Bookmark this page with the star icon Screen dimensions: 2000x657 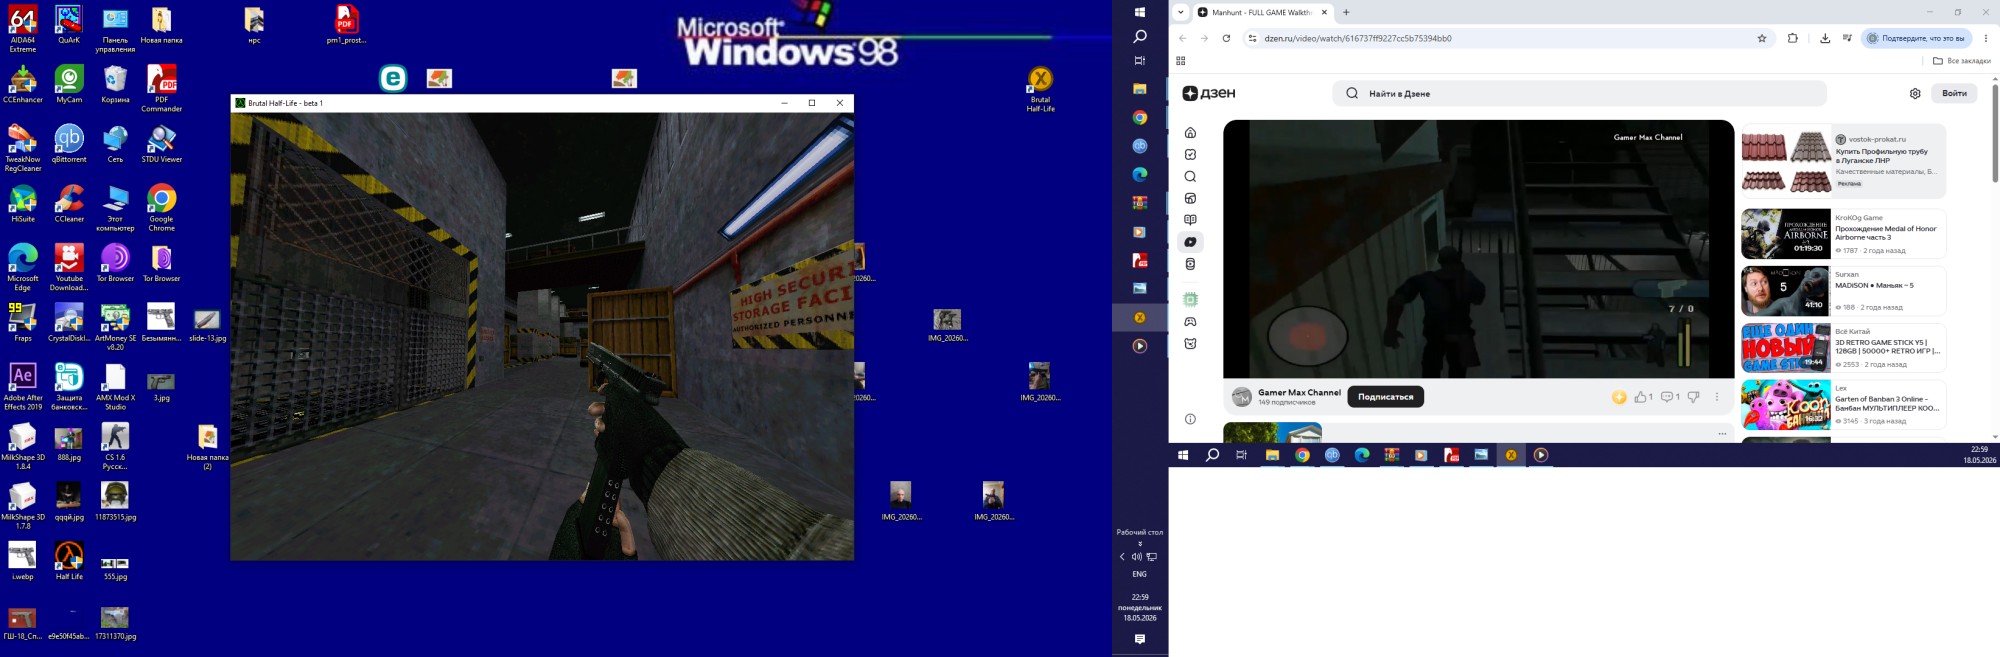[x=1762, y=38]
